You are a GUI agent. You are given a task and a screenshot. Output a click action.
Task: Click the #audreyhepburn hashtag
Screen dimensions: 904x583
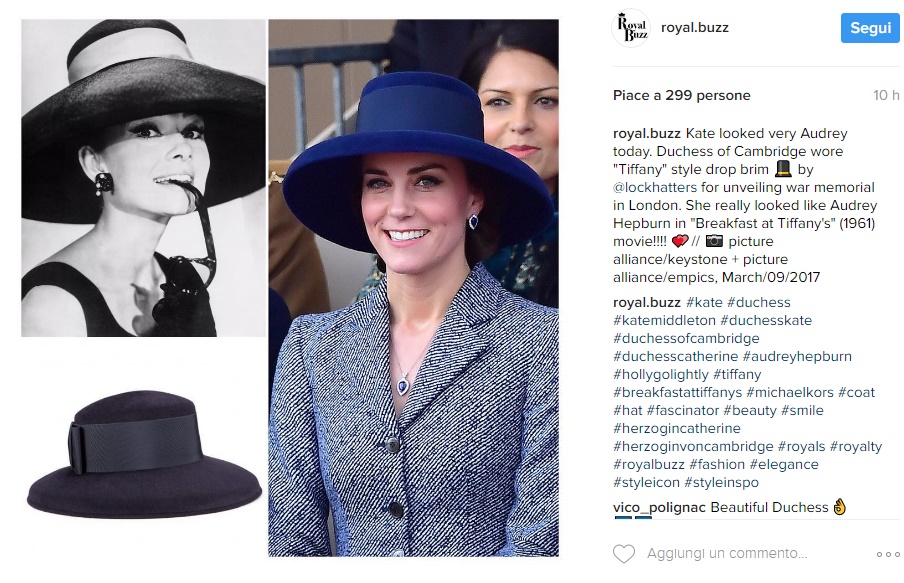pos(797,356)
